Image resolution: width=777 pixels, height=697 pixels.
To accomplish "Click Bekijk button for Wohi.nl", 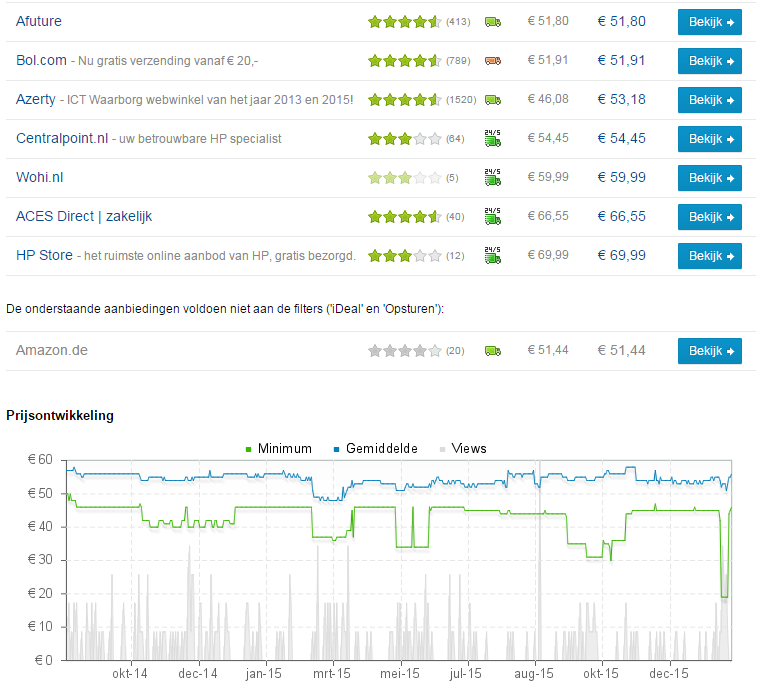I will [x=710, y=178].
